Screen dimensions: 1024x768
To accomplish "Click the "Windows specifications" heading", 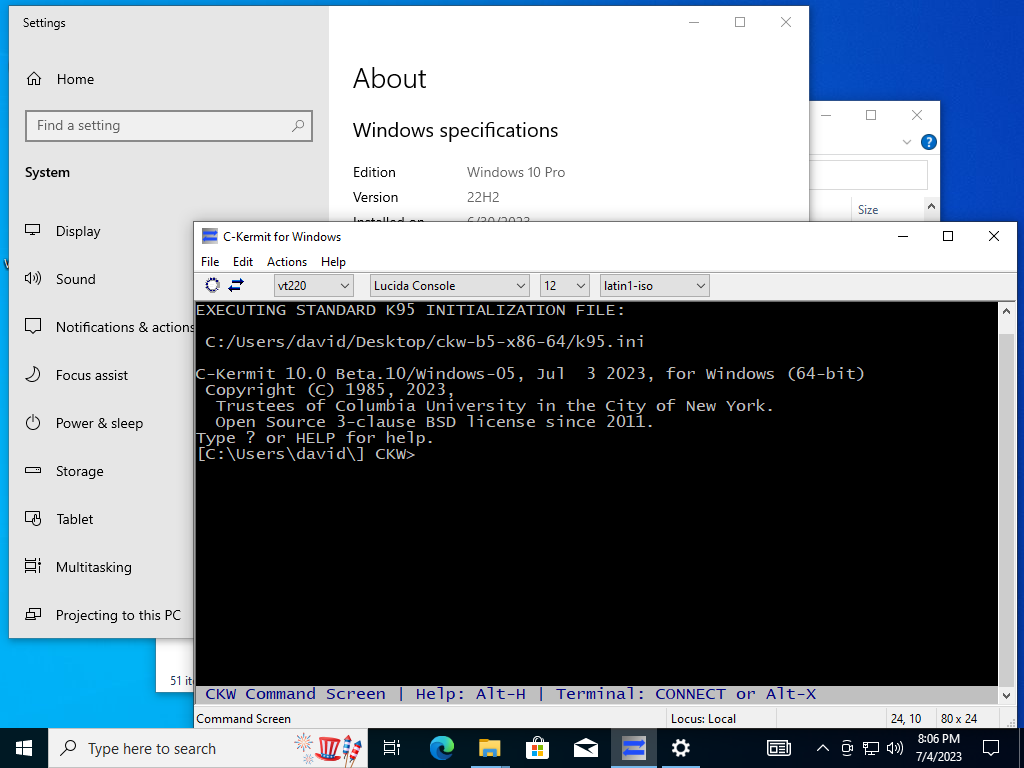I will pyautogui.click(x=455, y=130).
